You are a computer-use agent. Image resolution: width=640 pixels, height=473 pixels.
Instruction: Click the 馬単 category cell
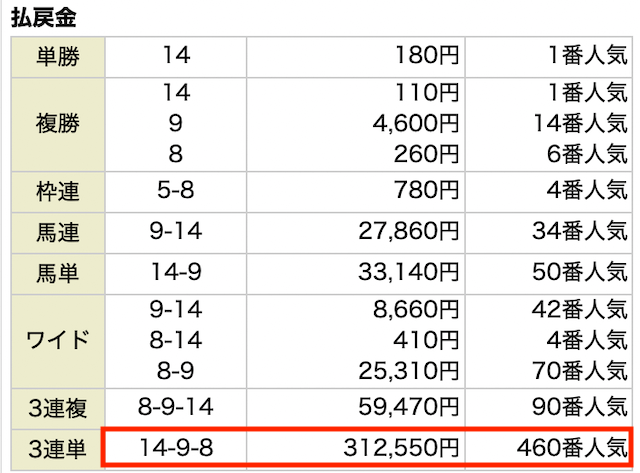pos(58,273)
